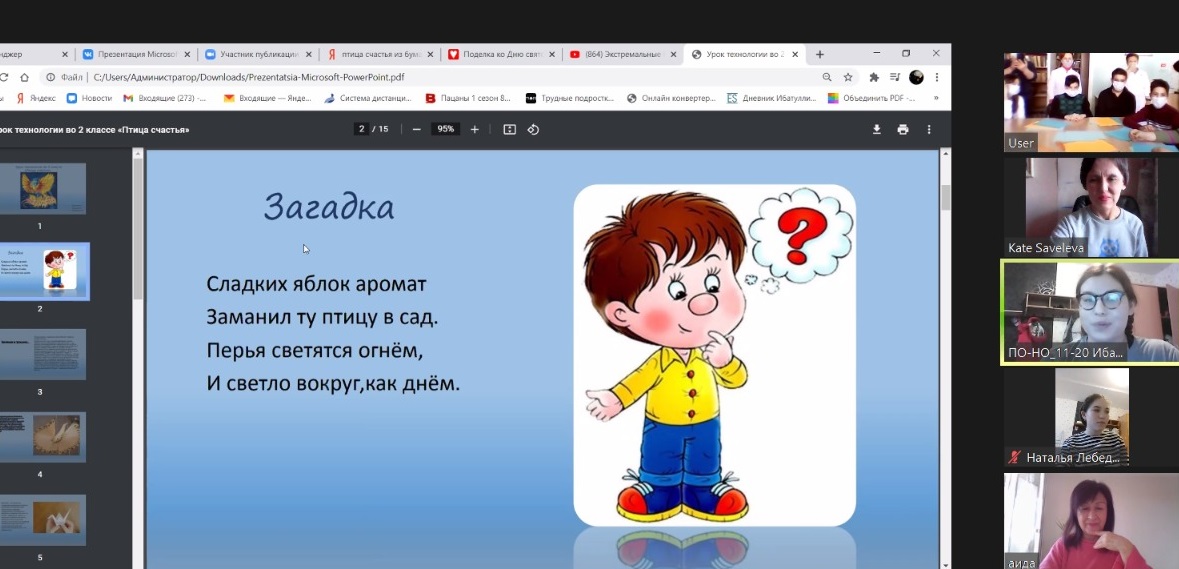Screen dimensions: 1179x569
Task: Download the PDF file
Action: [x=877, y=129]
